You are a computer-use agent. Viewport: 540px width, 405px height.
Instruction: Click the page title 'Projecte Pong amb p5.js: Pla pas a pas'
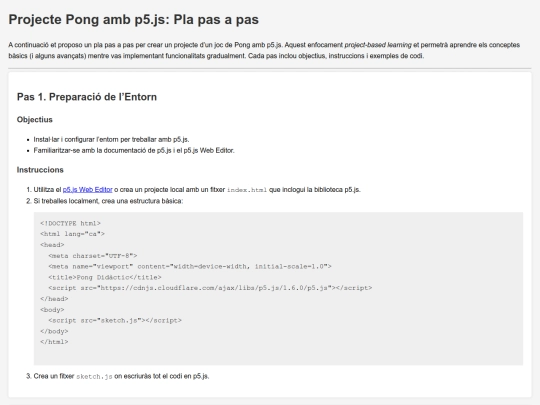tap(134, 20)
